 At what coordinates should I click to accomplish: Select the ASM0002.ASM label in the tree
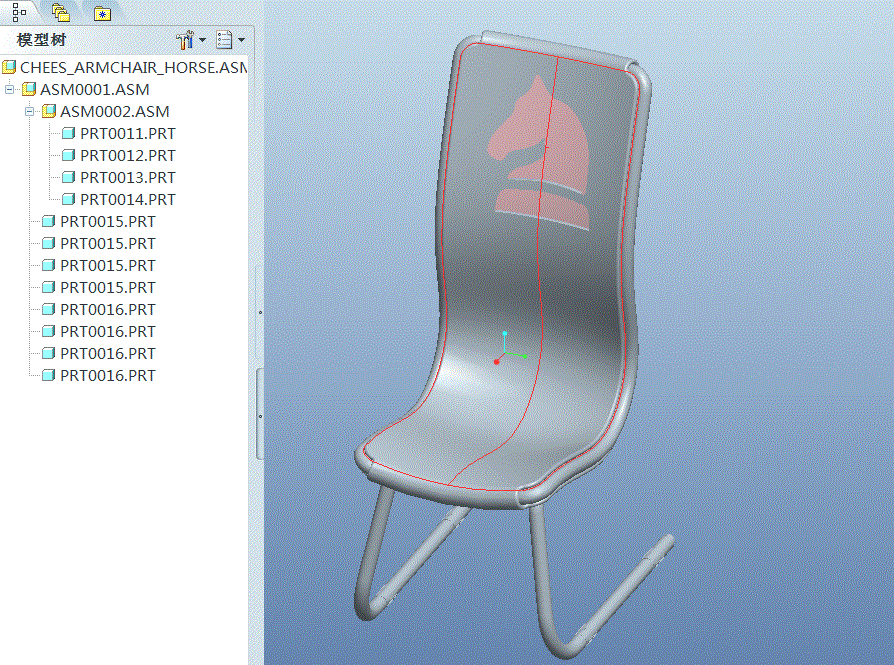pyautogui.click(x=115, y=111)
